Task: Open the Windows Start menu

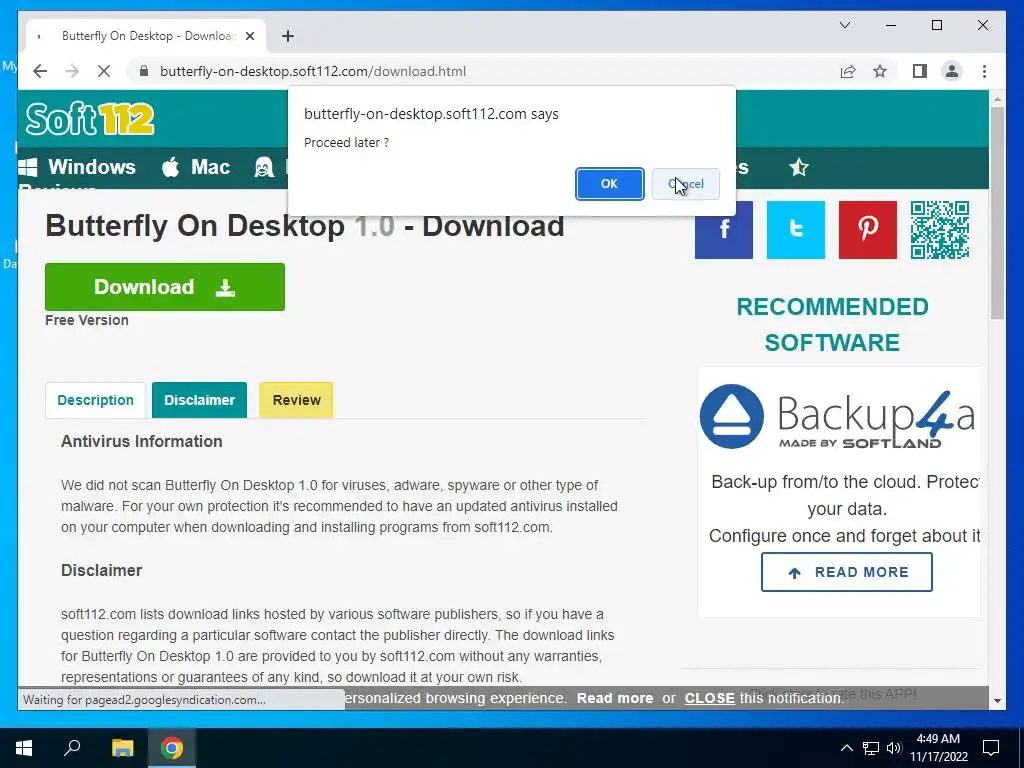Action: pos(24,748)
